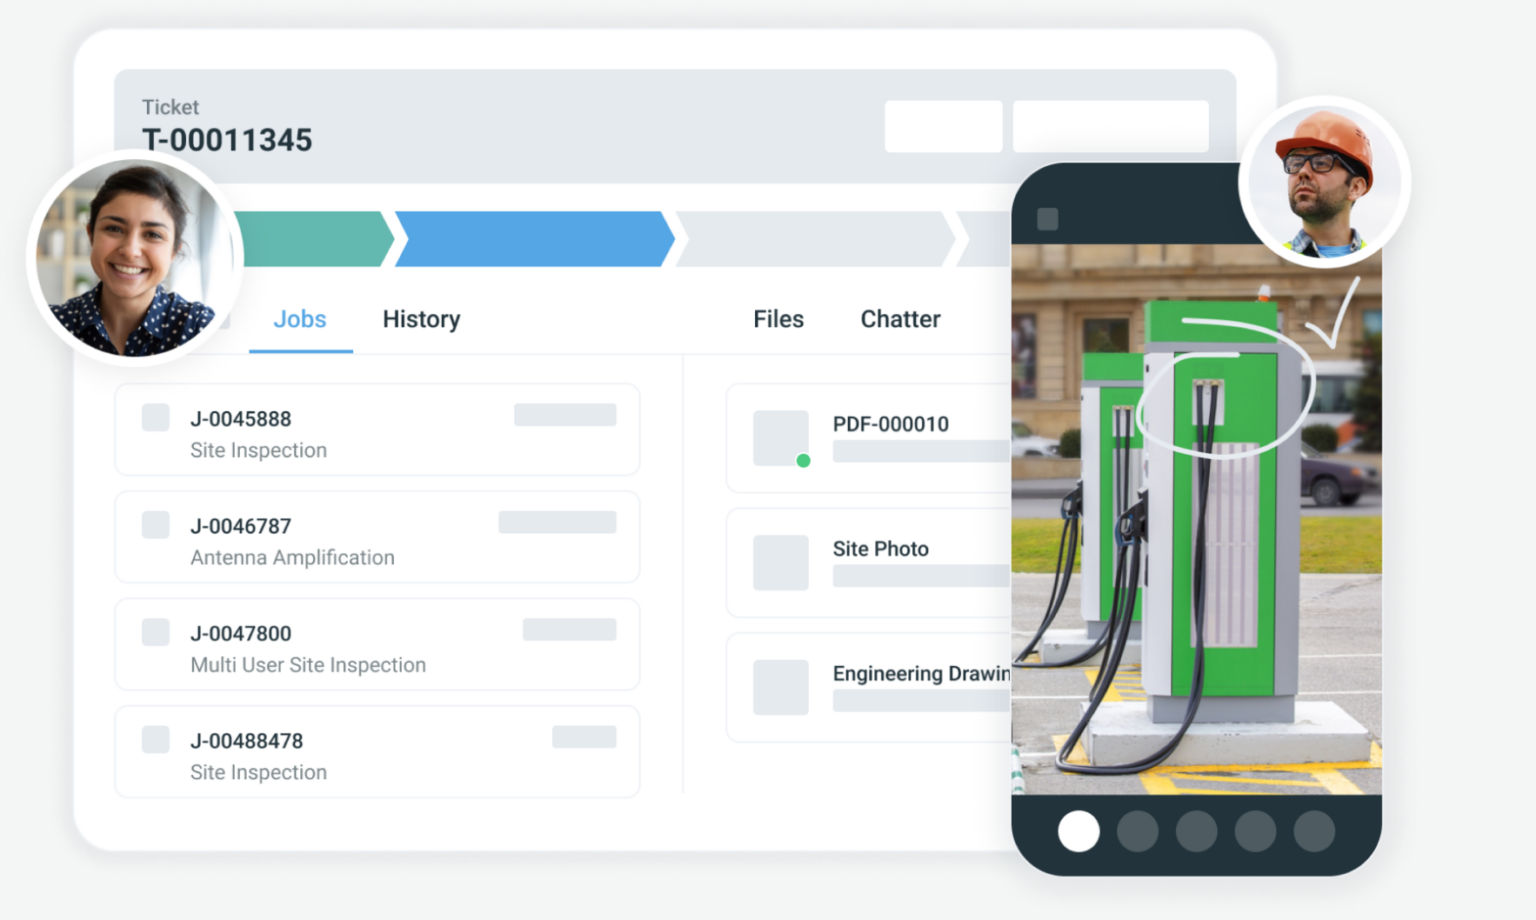
Task: Open the Chatter tab
Action: tap(899, 319)
